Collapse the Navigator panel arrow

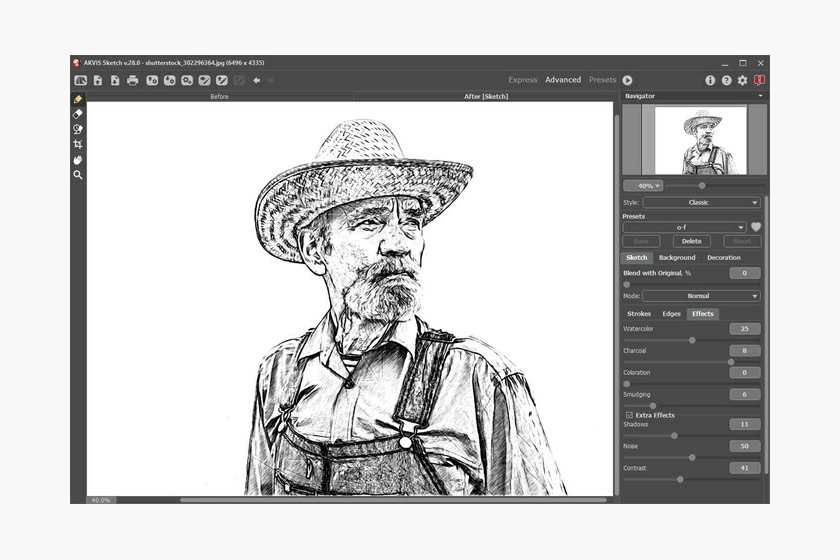coord(760,96)
